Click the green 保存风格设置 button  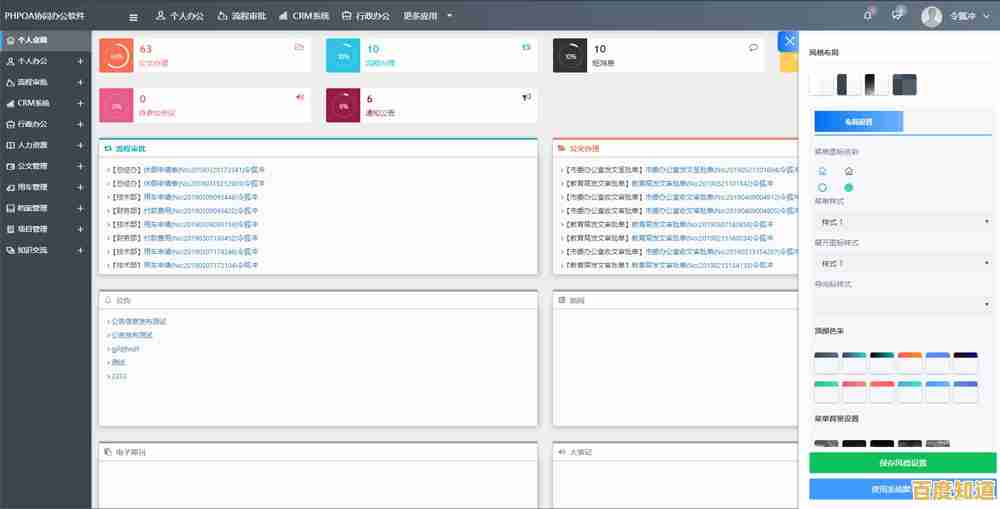point(902,463)
